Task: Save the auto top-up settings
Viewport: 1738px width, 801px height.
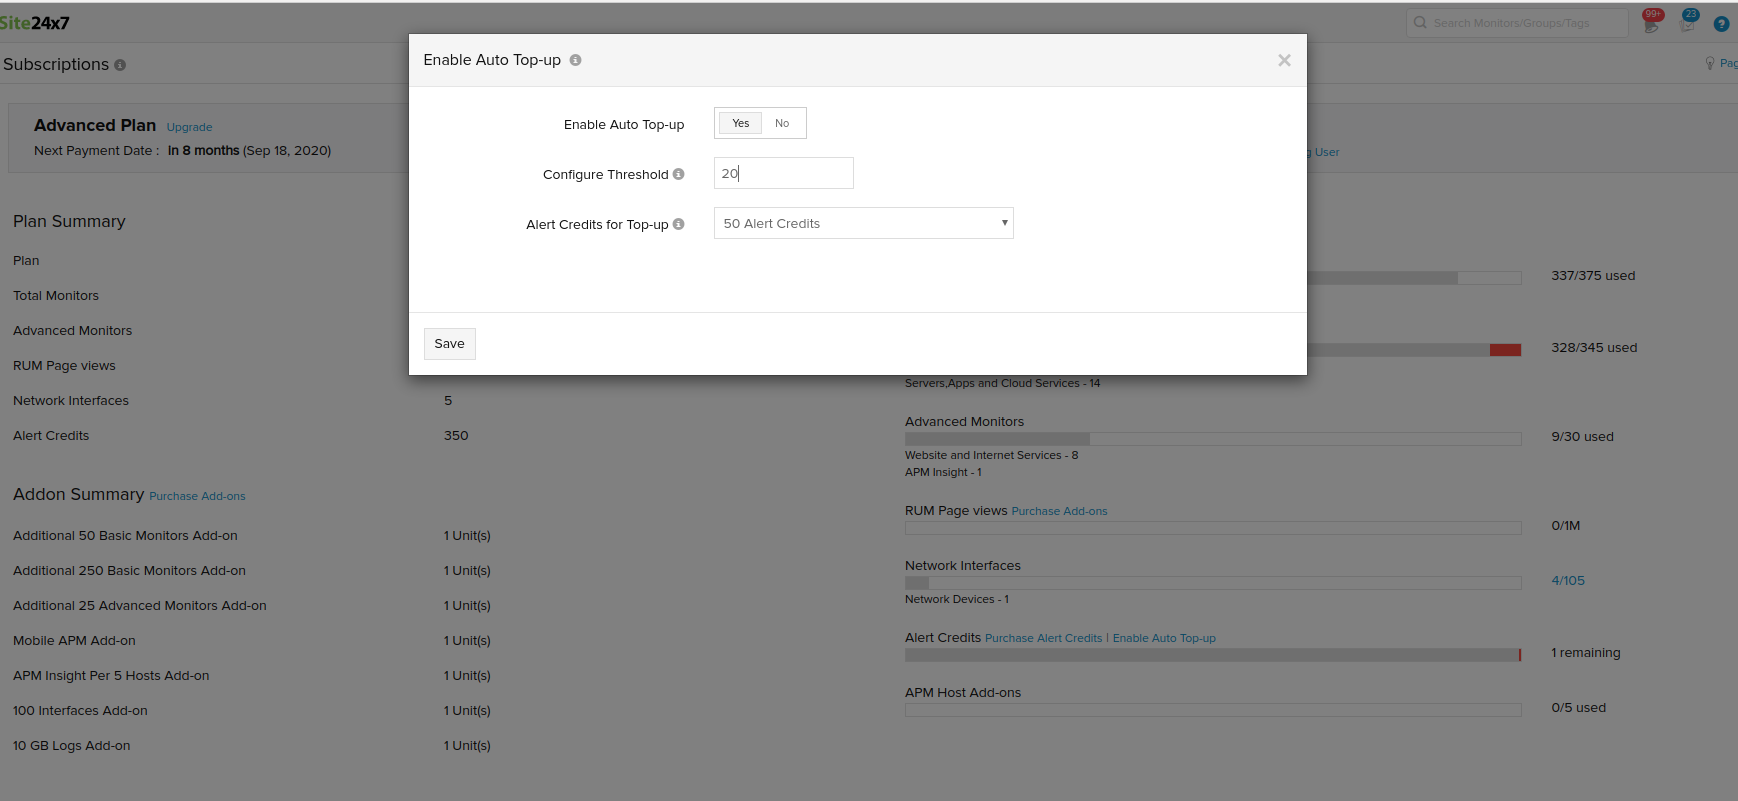Action: click(x=449, y=343)
